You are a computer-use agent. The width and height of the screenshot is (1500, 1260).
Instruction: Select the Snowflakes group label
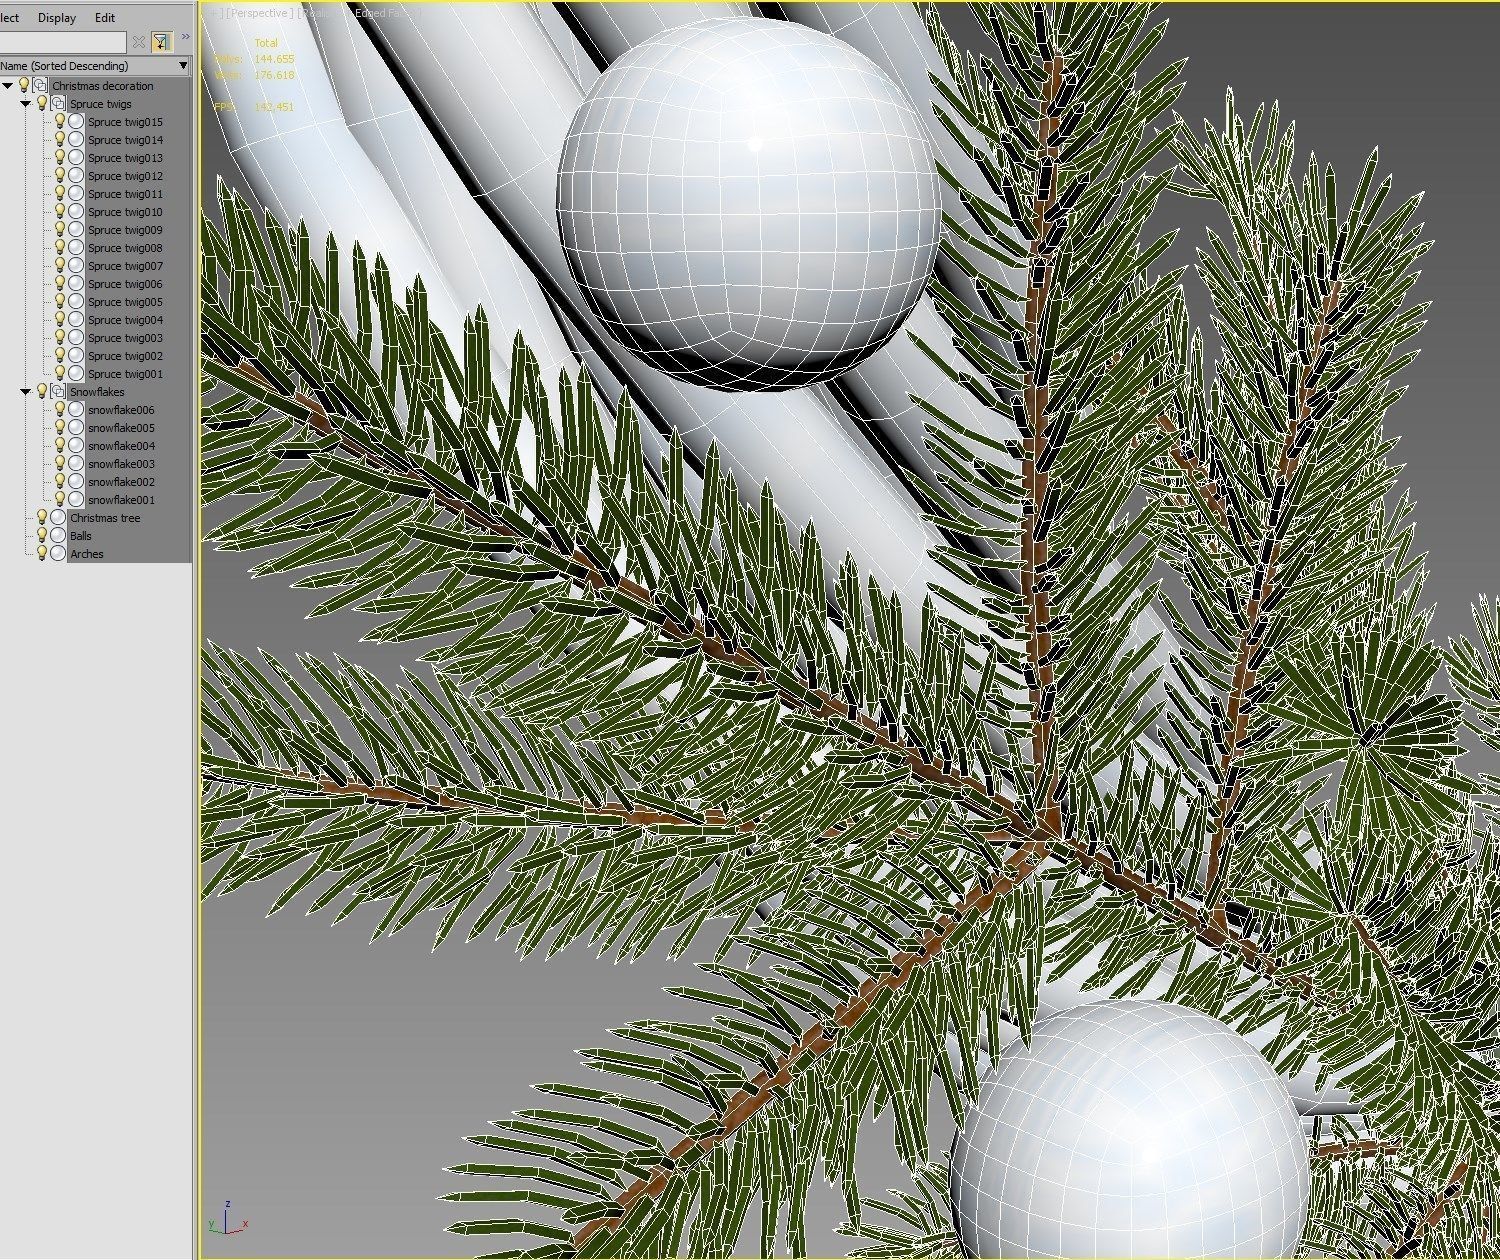coord(97,392)
